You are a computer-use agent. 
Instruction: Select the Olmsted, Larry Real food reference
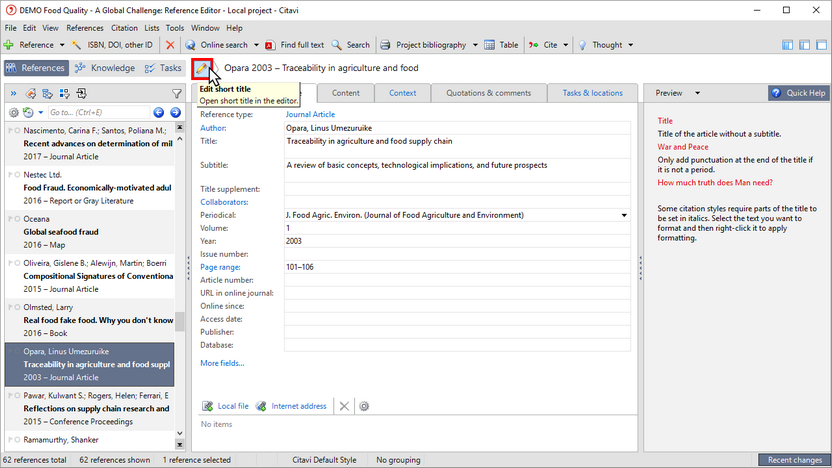90,320
